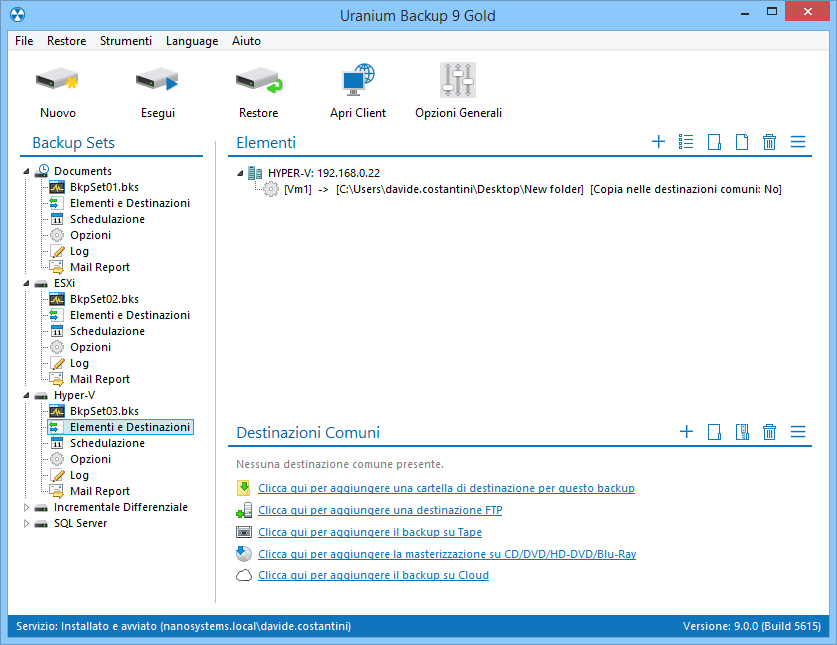Open the File menu
The width and height of the screenshot is (837, 645).
pyautogui.click(x=24, y=41)
